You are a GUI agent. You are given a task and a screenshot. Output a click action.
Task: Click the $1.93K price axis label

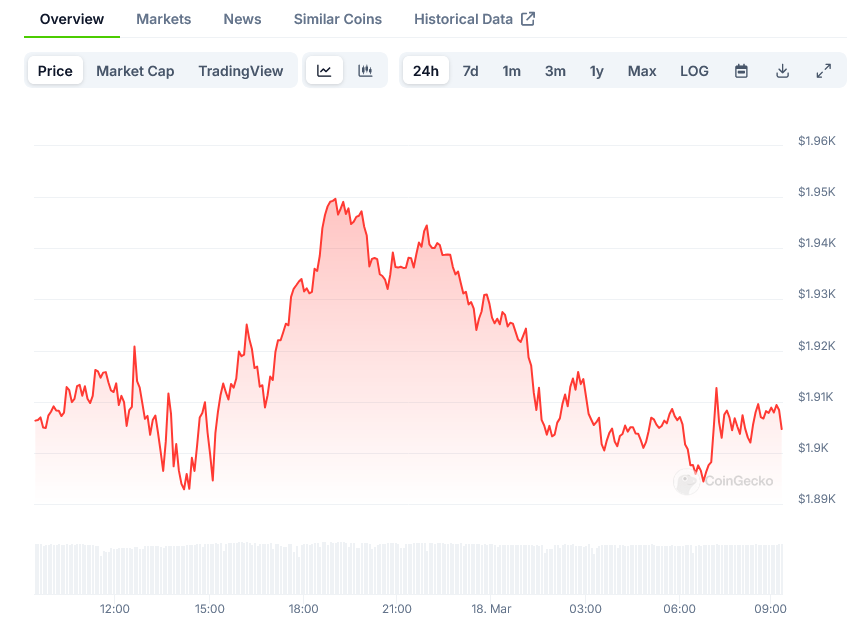(x=816, y=294)
